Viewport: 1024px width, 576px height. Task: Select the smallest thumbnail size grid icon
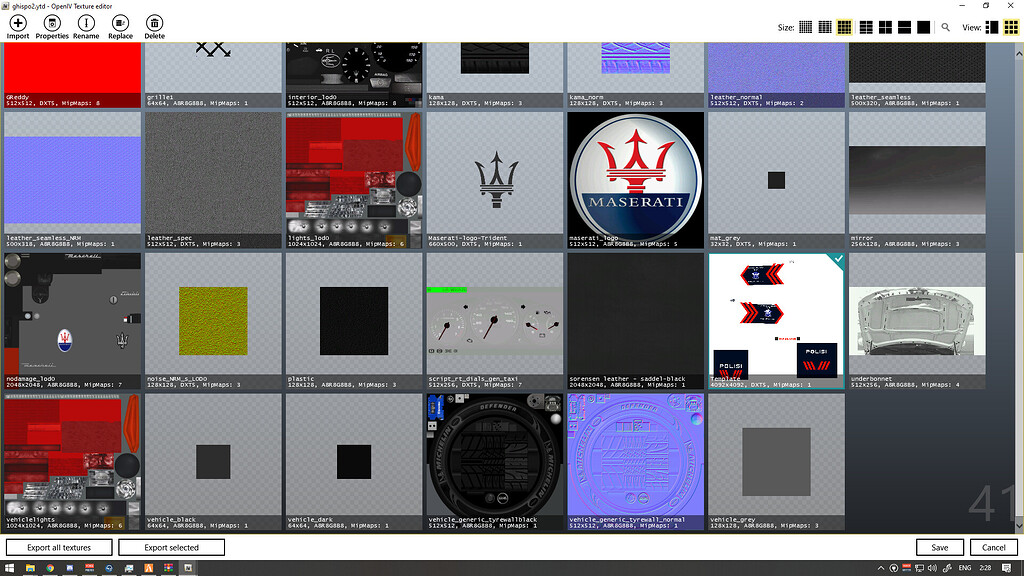(x=806, y=27)
